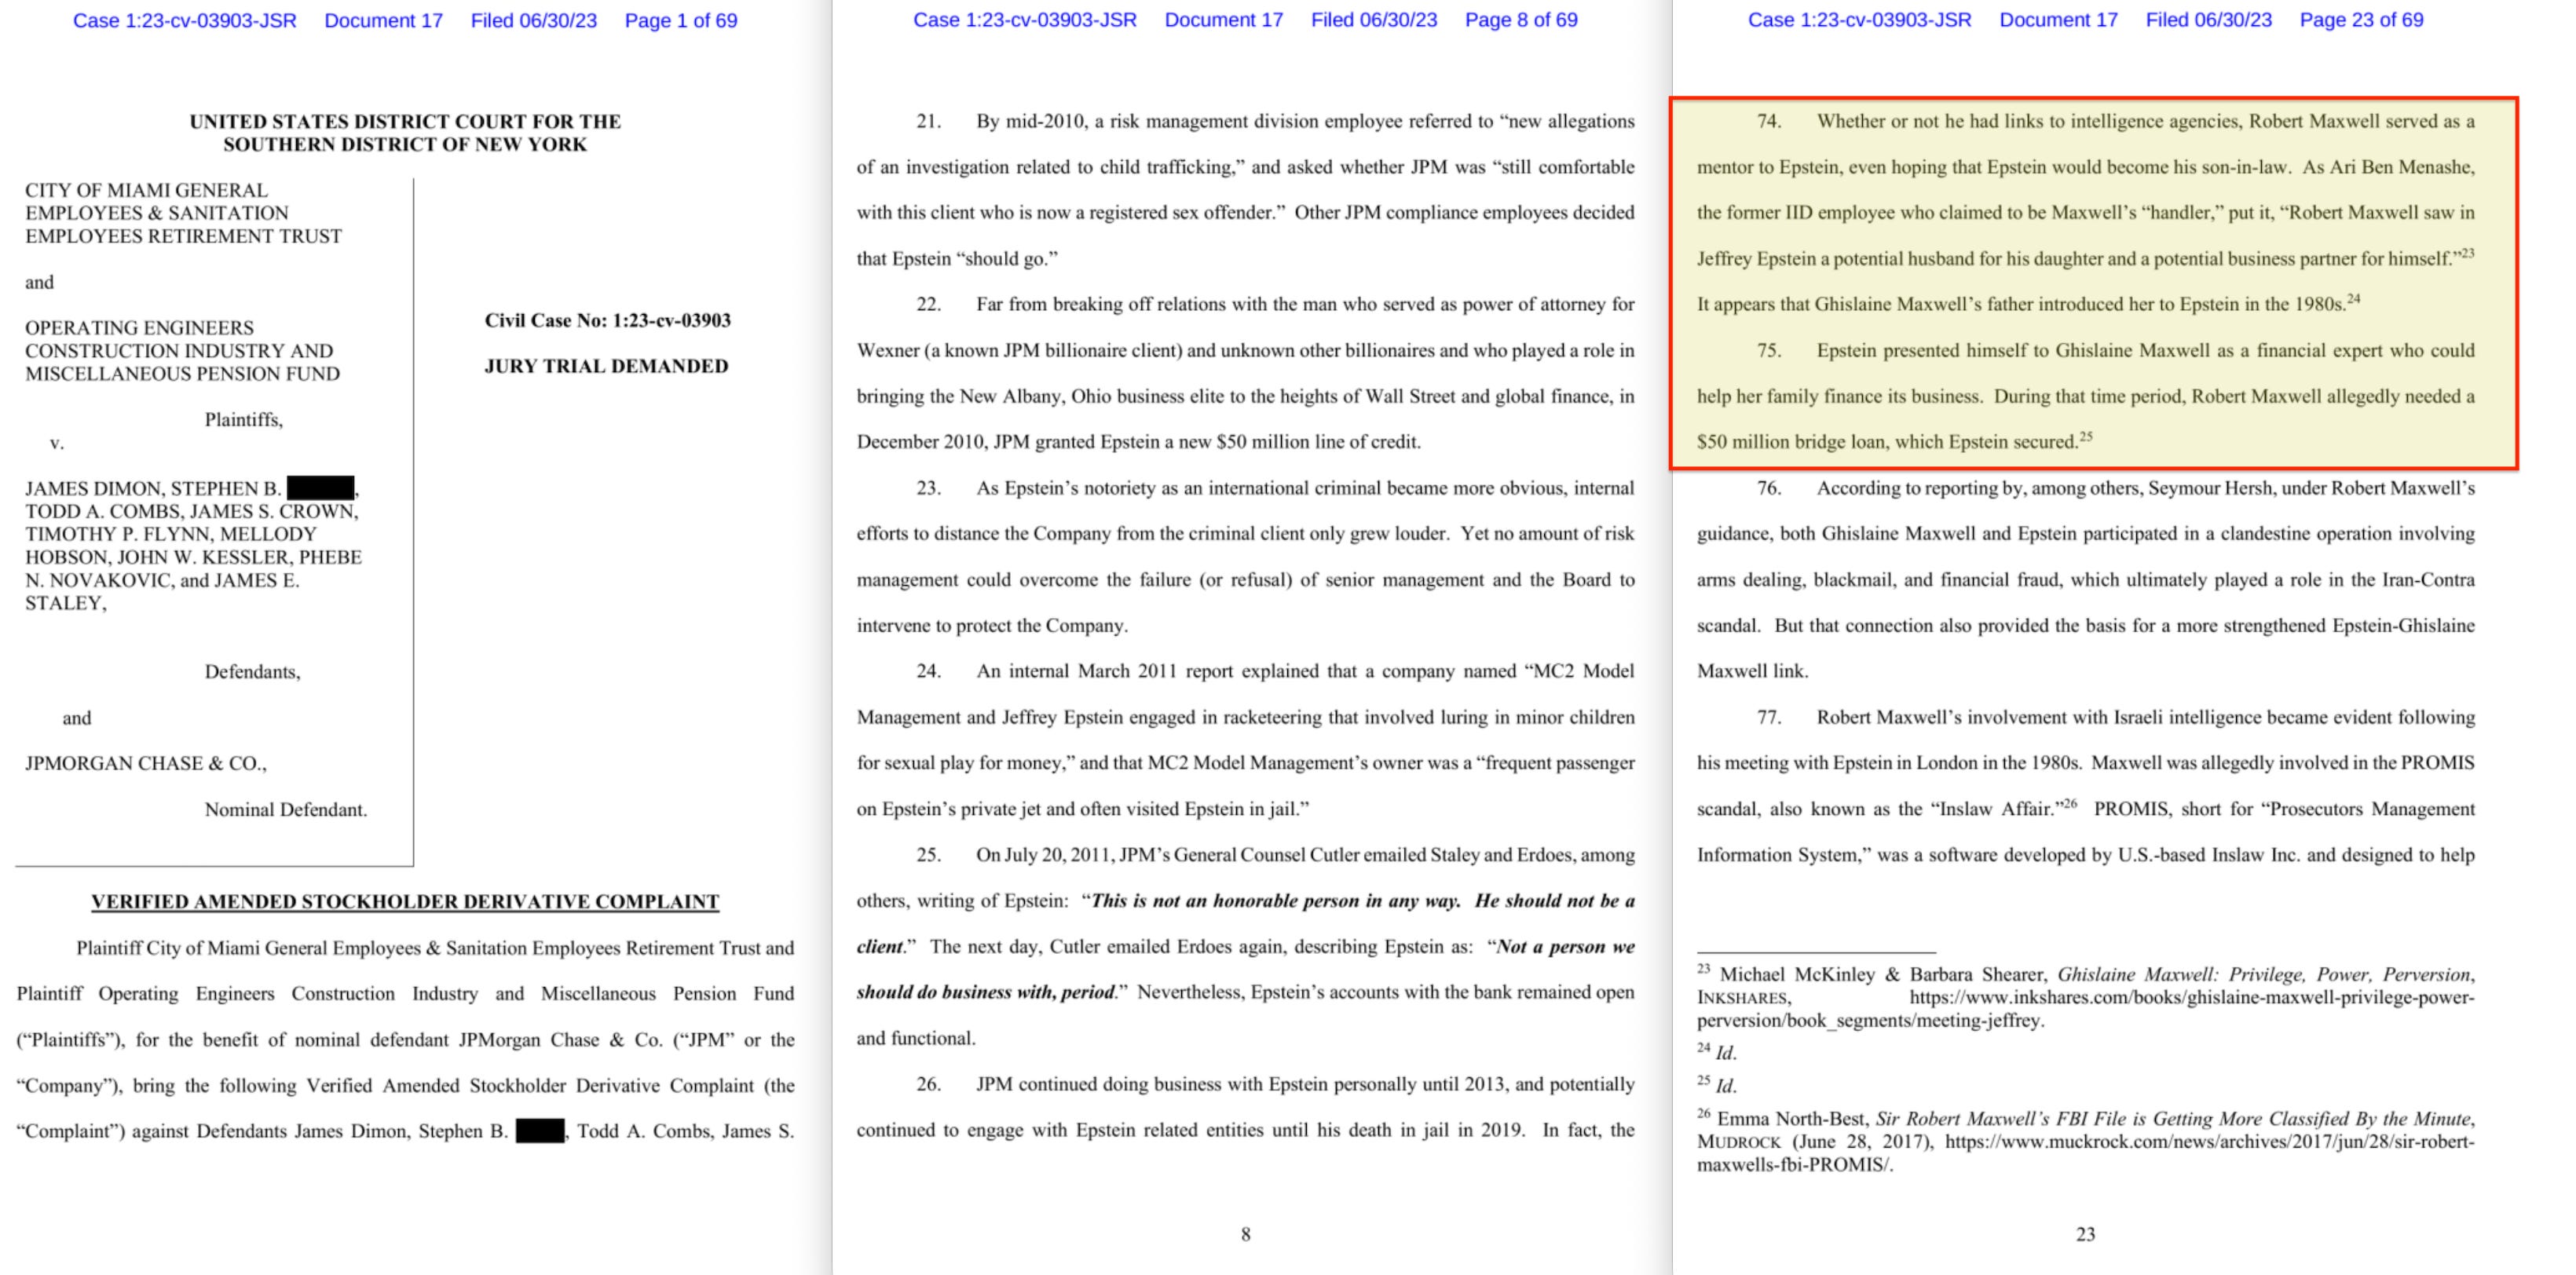
Task: Click footnote marker 26 after "Inslaw Affair"
Action: (x=2070, y=803)
